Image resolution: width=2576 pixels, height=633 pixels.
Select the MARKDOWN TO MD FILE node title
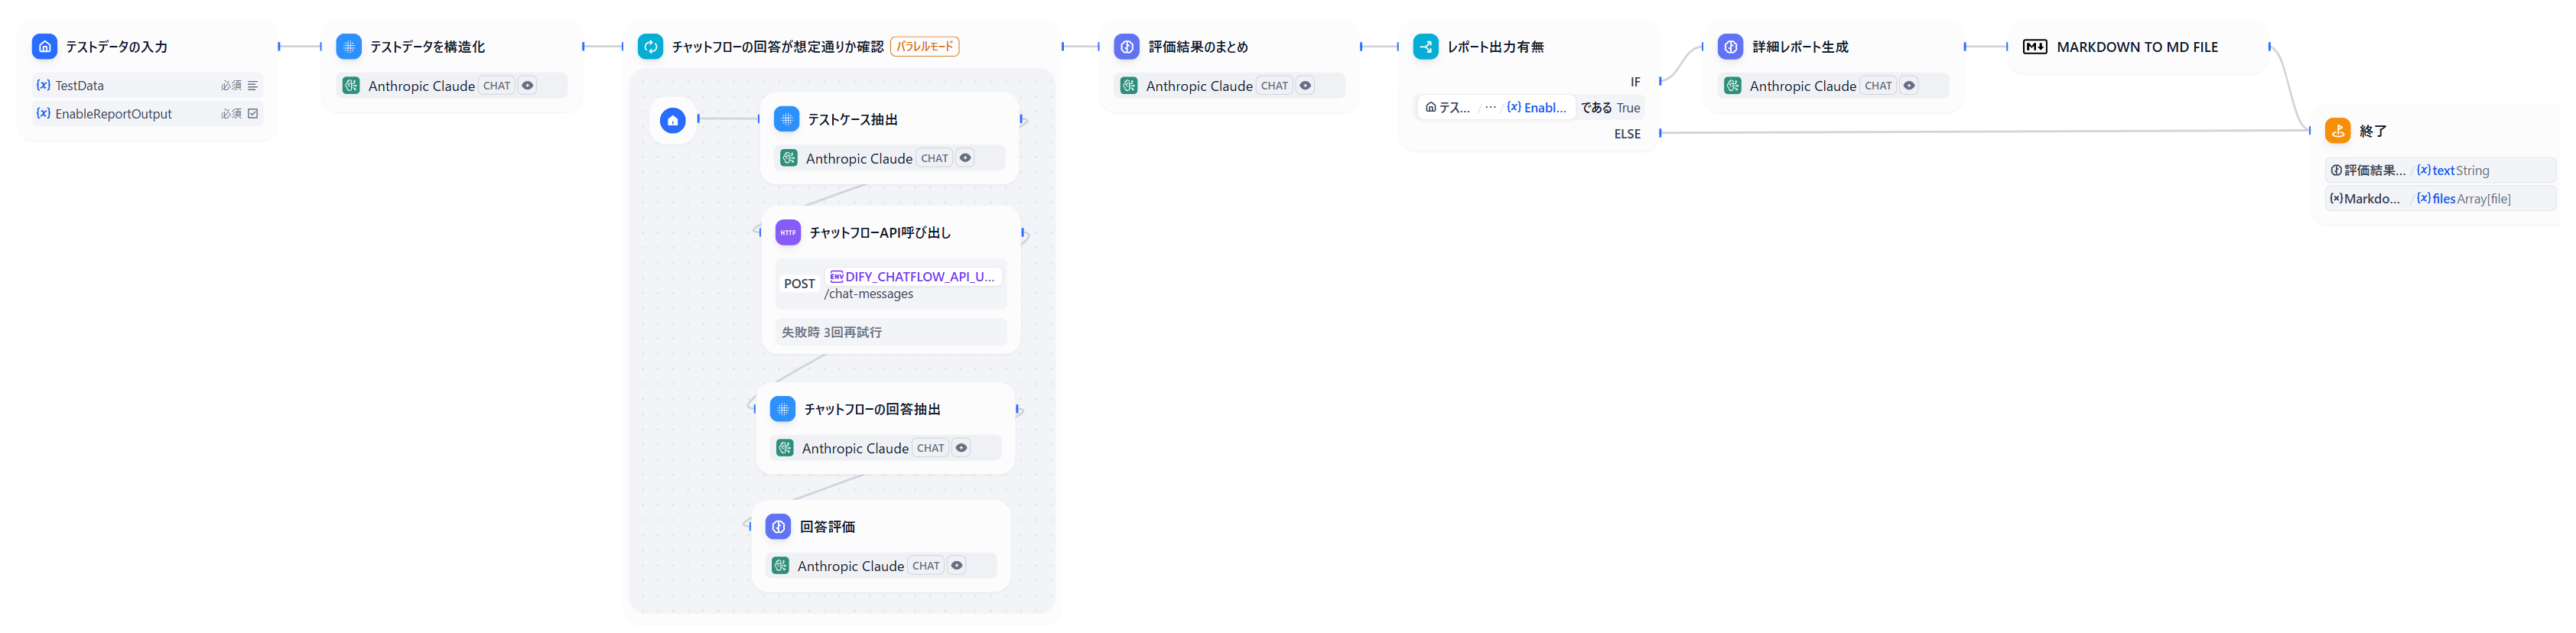(x=2137, y=47)
